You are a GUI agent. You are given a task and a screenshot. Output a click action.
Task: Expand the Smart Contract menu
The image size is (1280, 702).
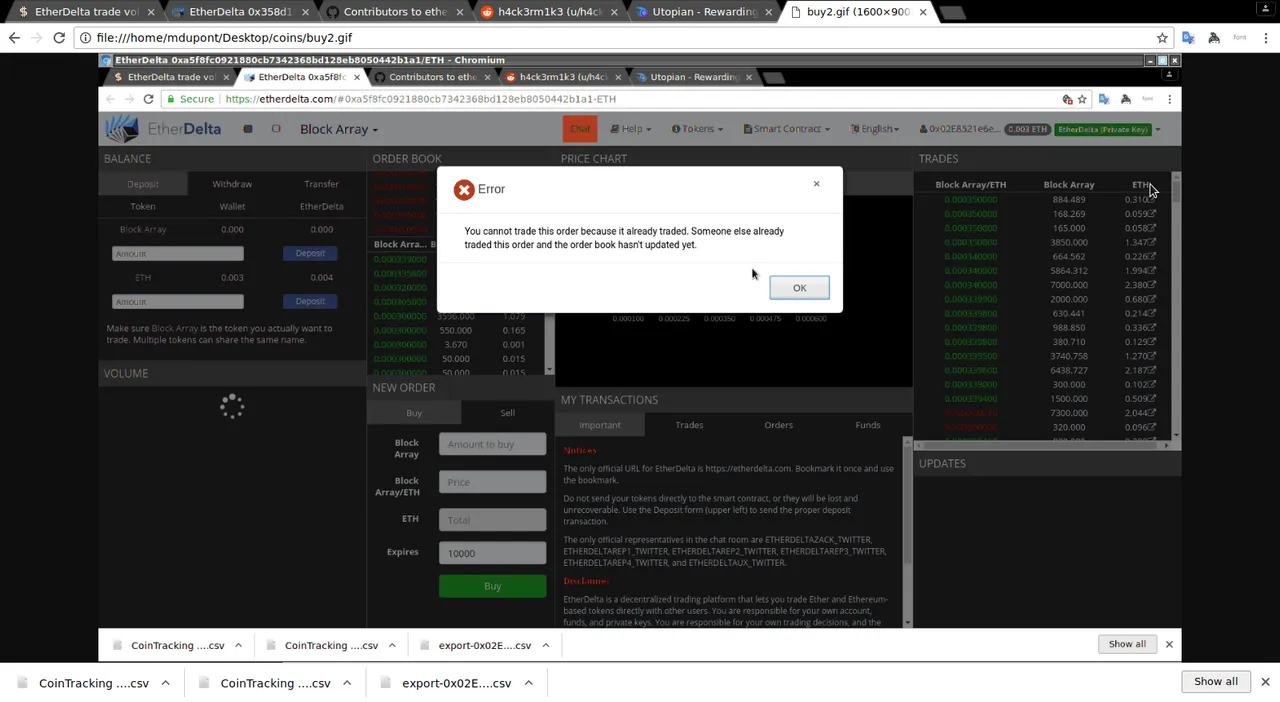pyautogui.click(x=787, y=129)
